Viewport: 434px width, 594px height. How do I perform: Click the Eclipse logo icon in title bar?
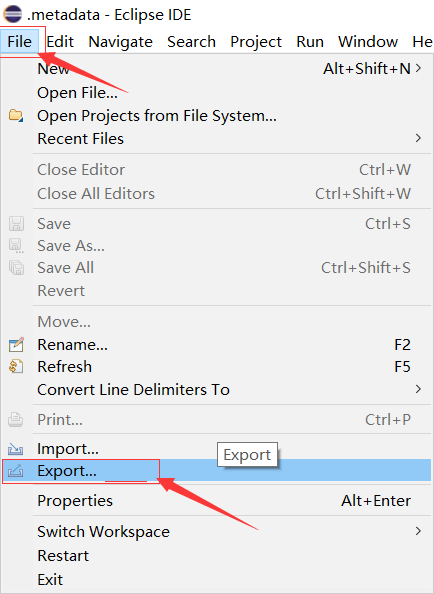13,14
